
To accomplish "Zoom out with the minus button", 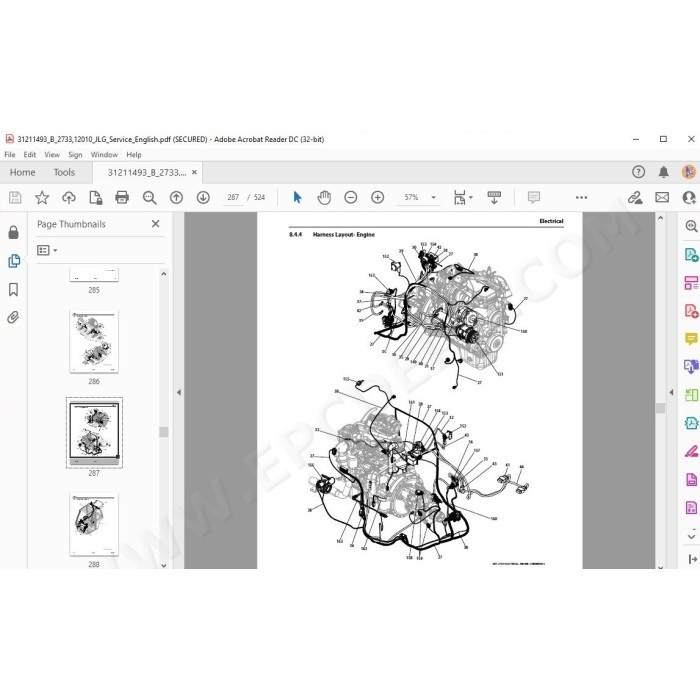I will tap(351, 197).
